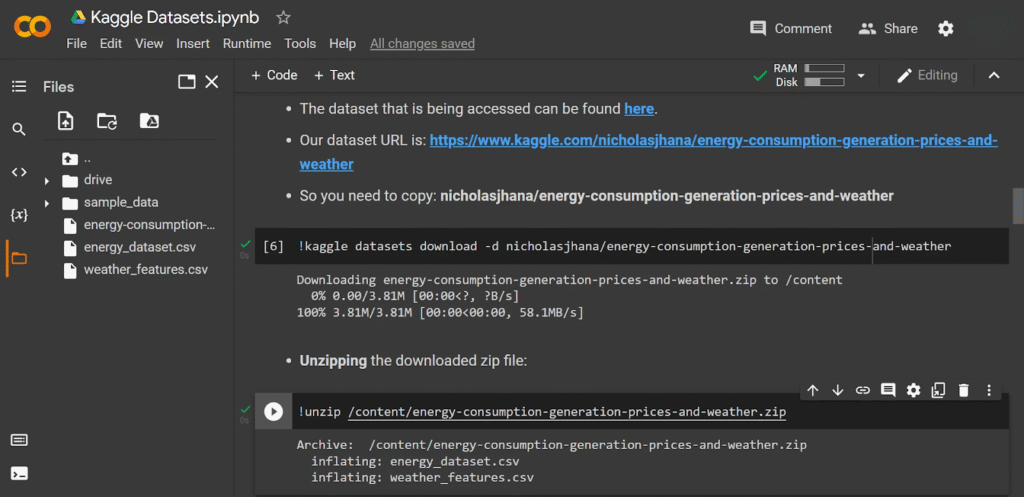Image resolution: width=1024 pixels, height=497 pixels.
Task: Click into the kaggle datasets download cell
Action: [624, 246]
